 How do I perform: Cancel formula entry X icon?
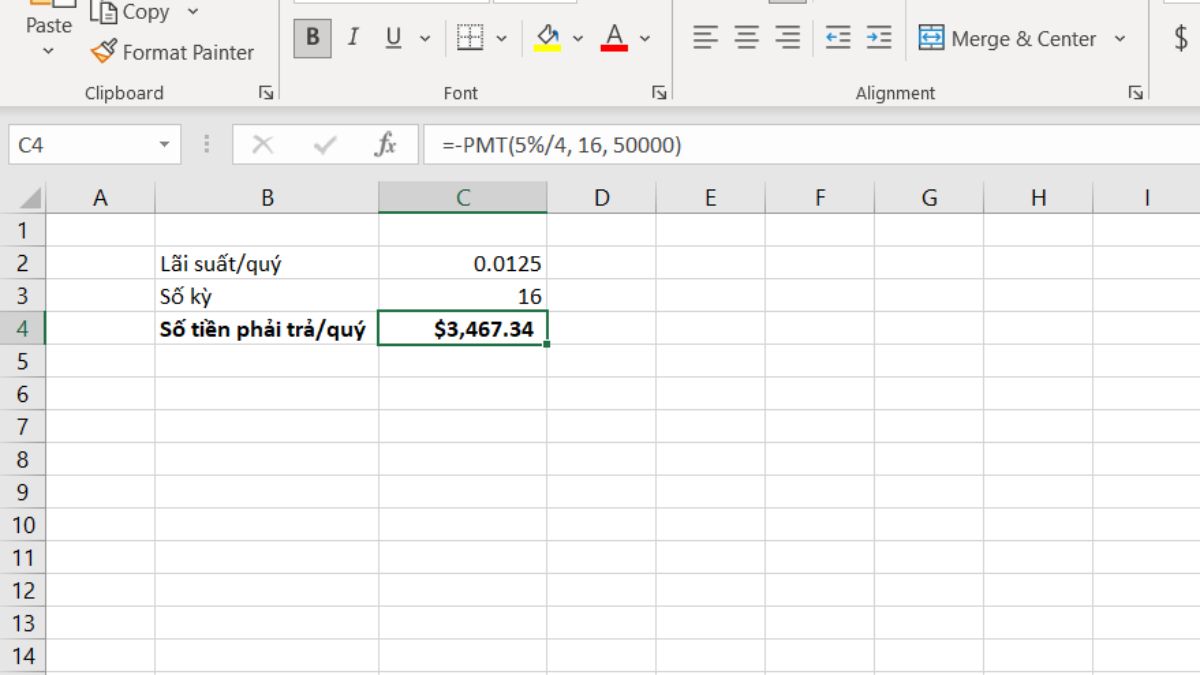tap(263, 145)
